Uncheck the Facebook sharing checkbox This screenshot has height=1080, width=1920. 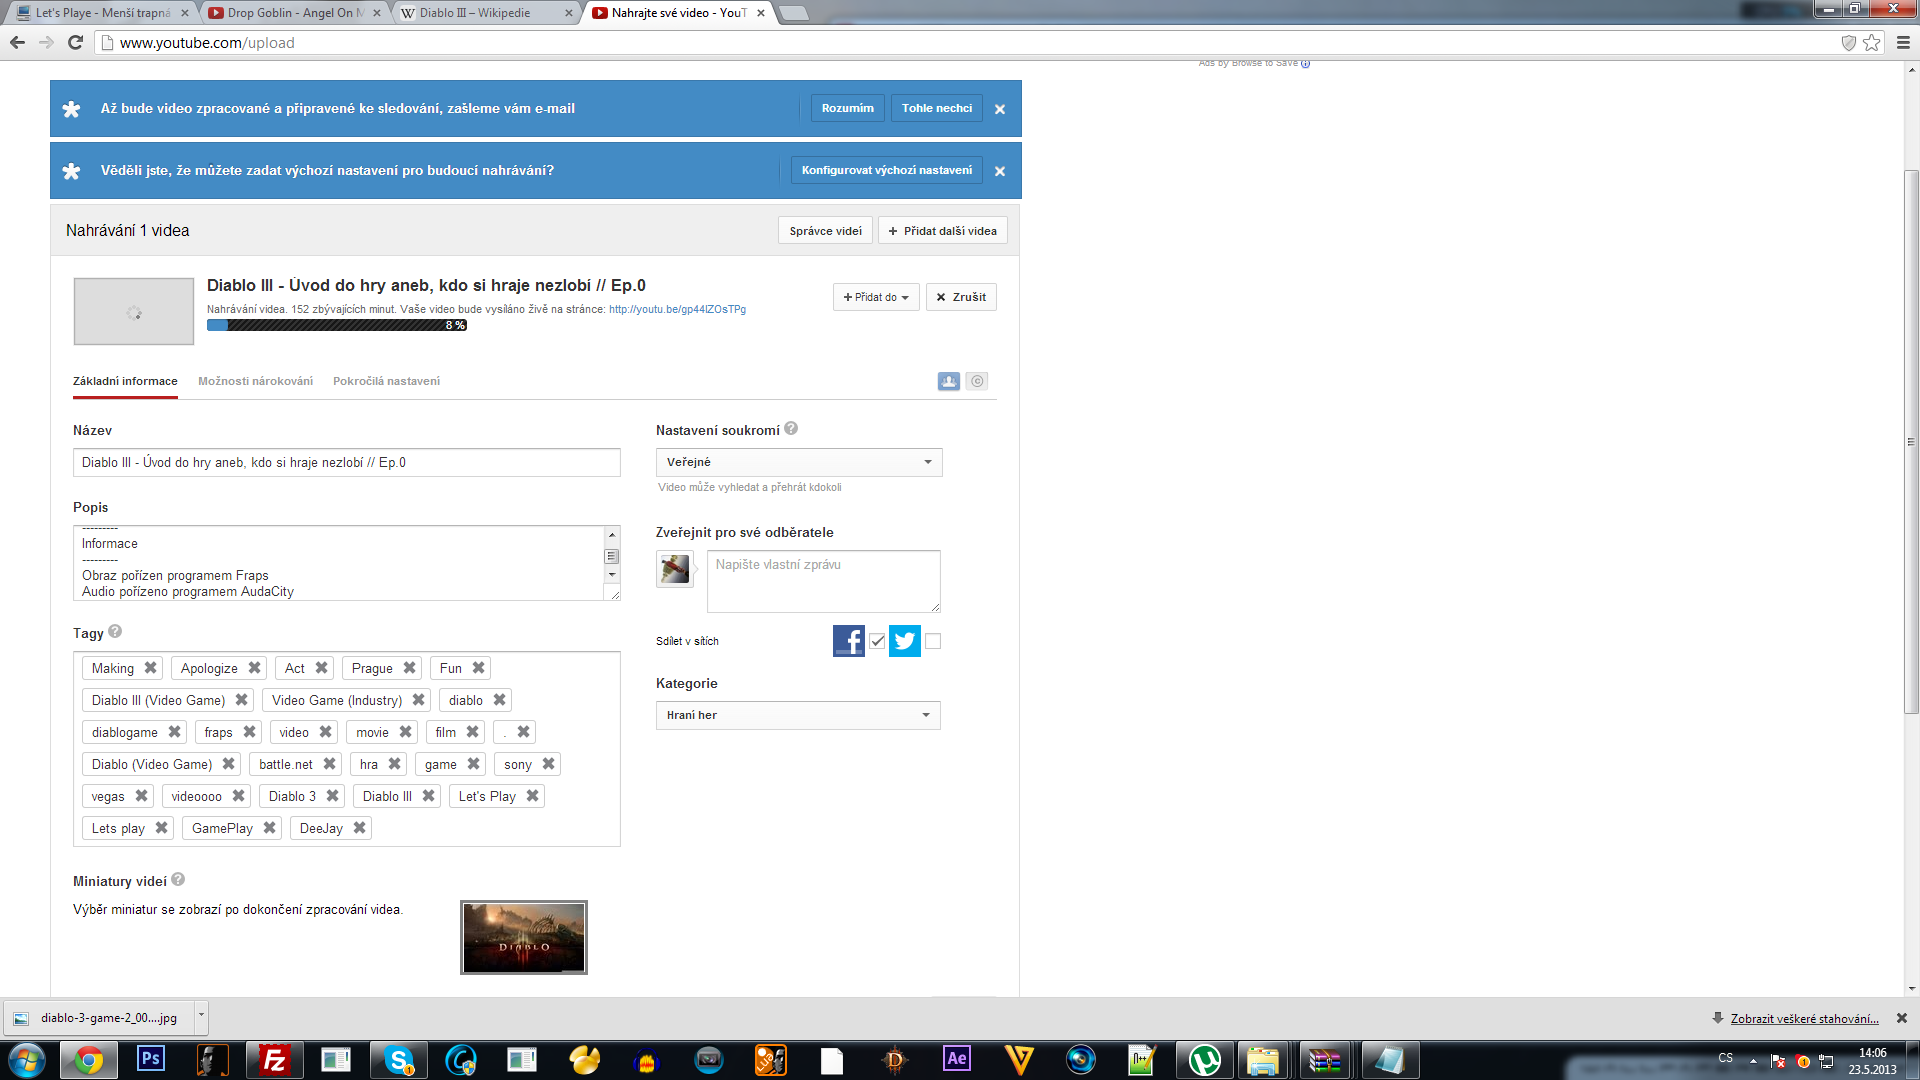pyautogui.click(x=877, y=641)
